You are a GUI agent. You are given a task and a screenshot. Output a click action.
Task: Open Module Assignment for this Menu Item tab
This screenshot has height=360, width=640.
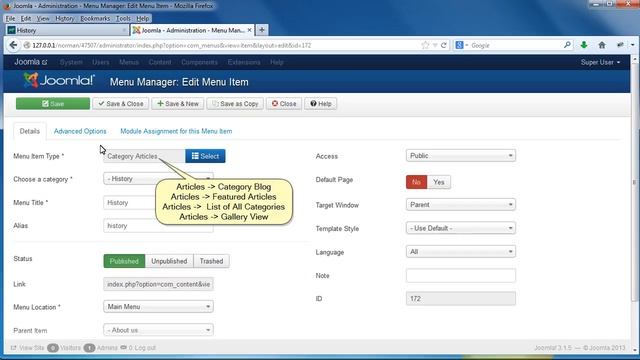point(176,131)
